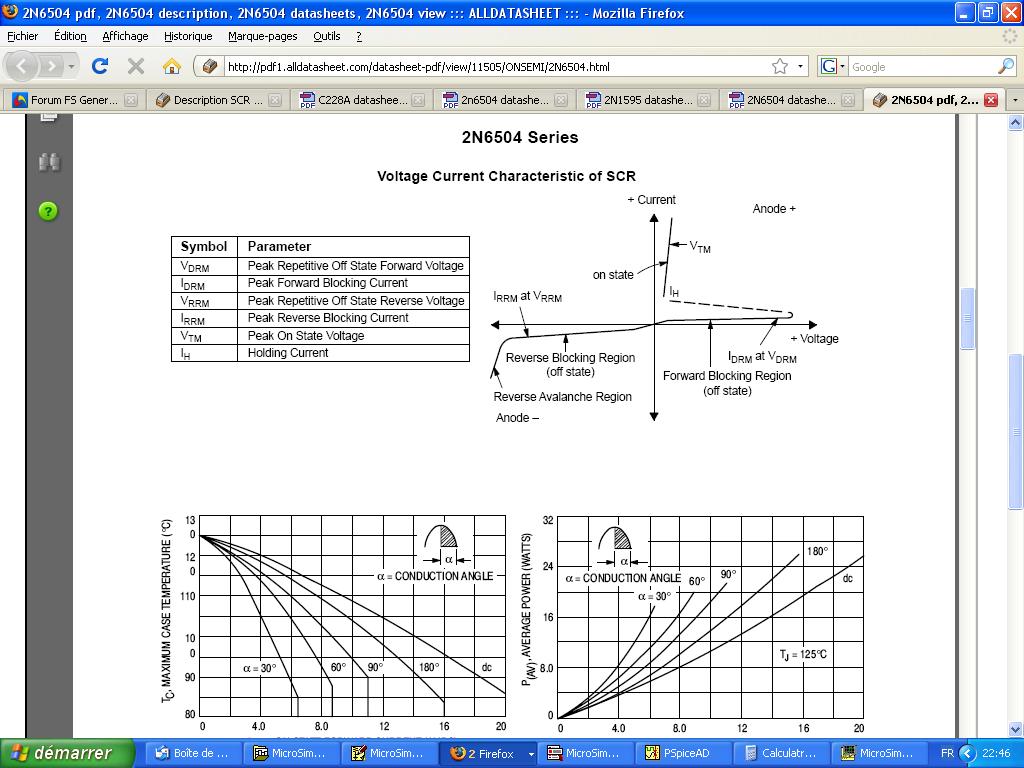1024x768 pixels.
Task: Click the search magnifier icon
Action: coord(1006,66)
